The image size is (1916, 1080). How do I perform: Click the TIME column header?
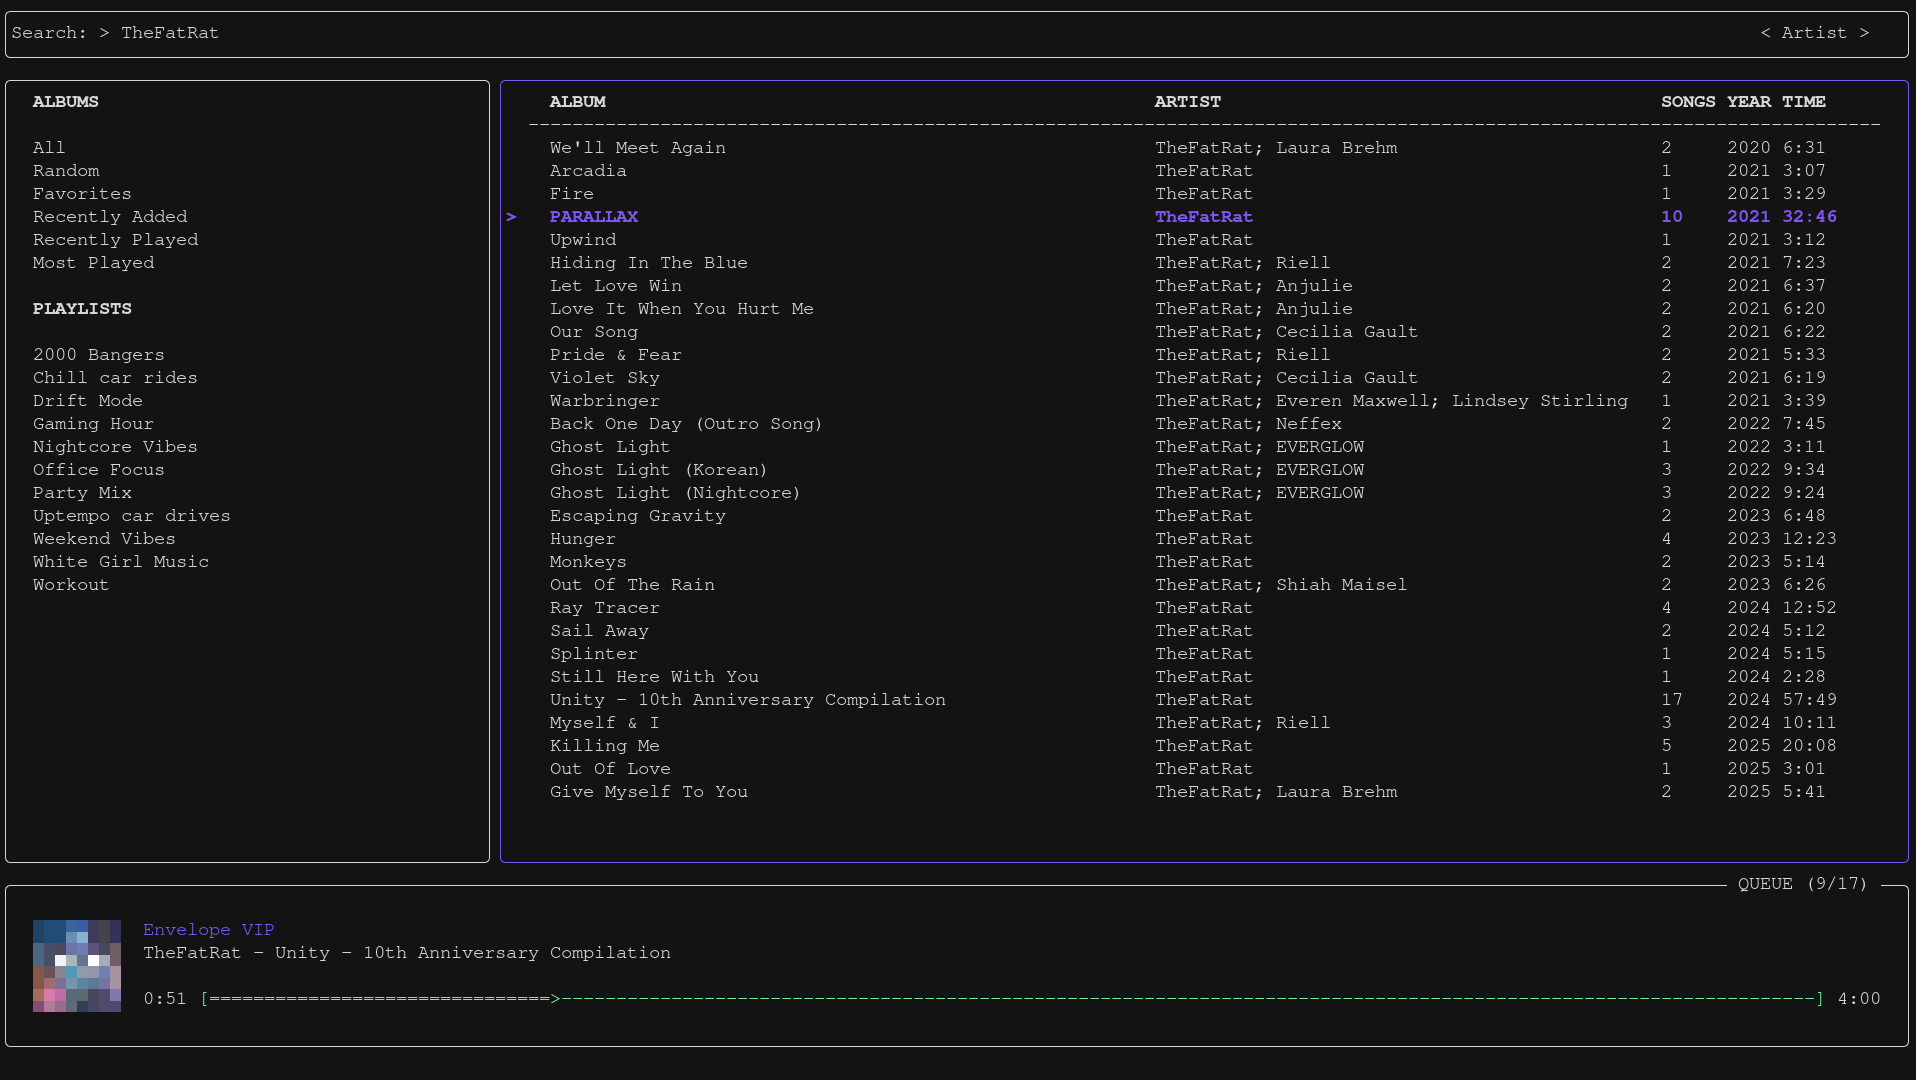pyautogui.click(x=1804, y=102)
